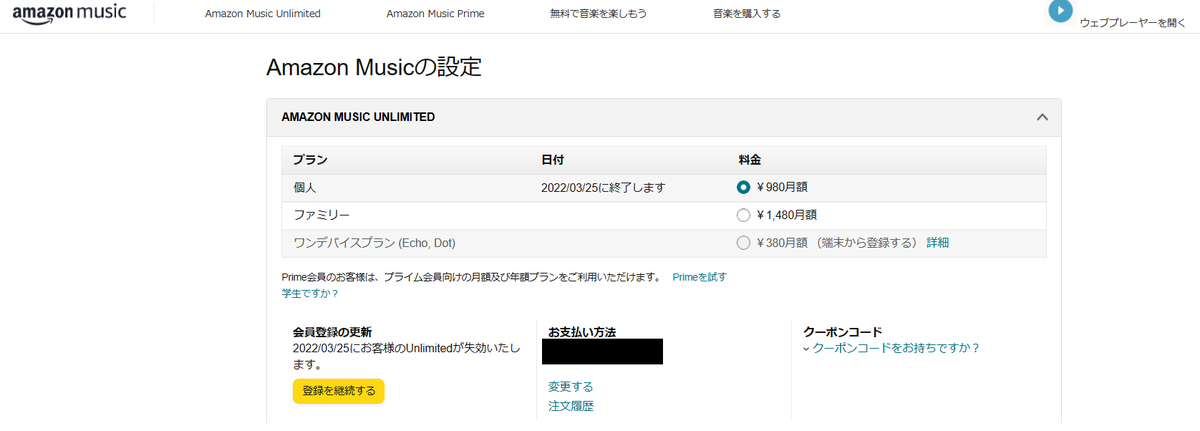Image resolution: width=1200 pixels, height=431 pixels.
Task: Click the 登録を継続する button
Action: point(339,391)
